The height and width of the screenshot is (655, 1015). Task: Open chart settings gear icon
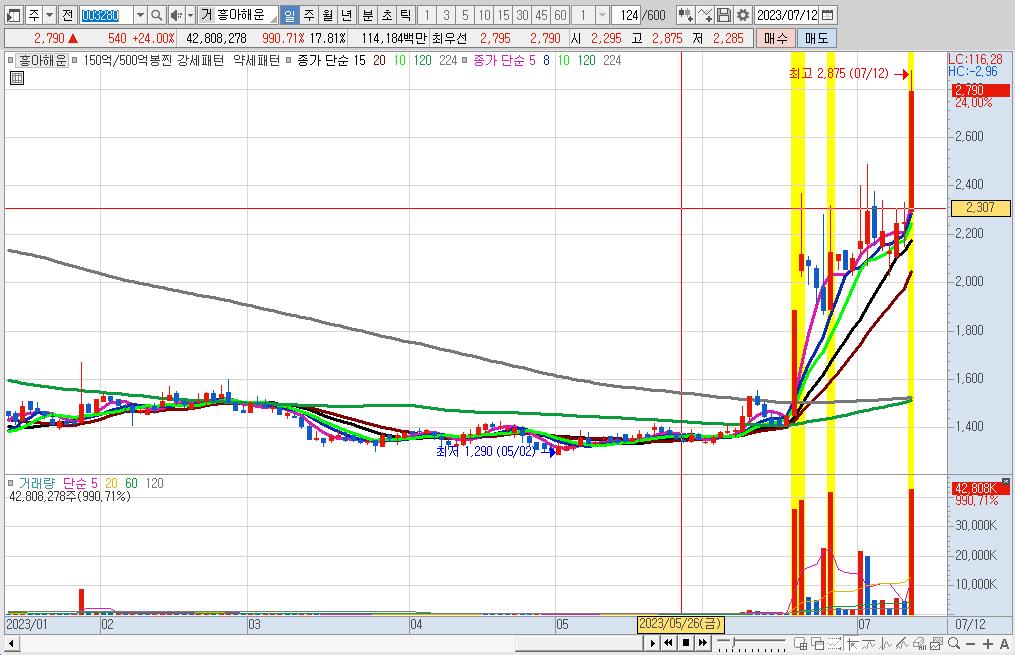743,15
